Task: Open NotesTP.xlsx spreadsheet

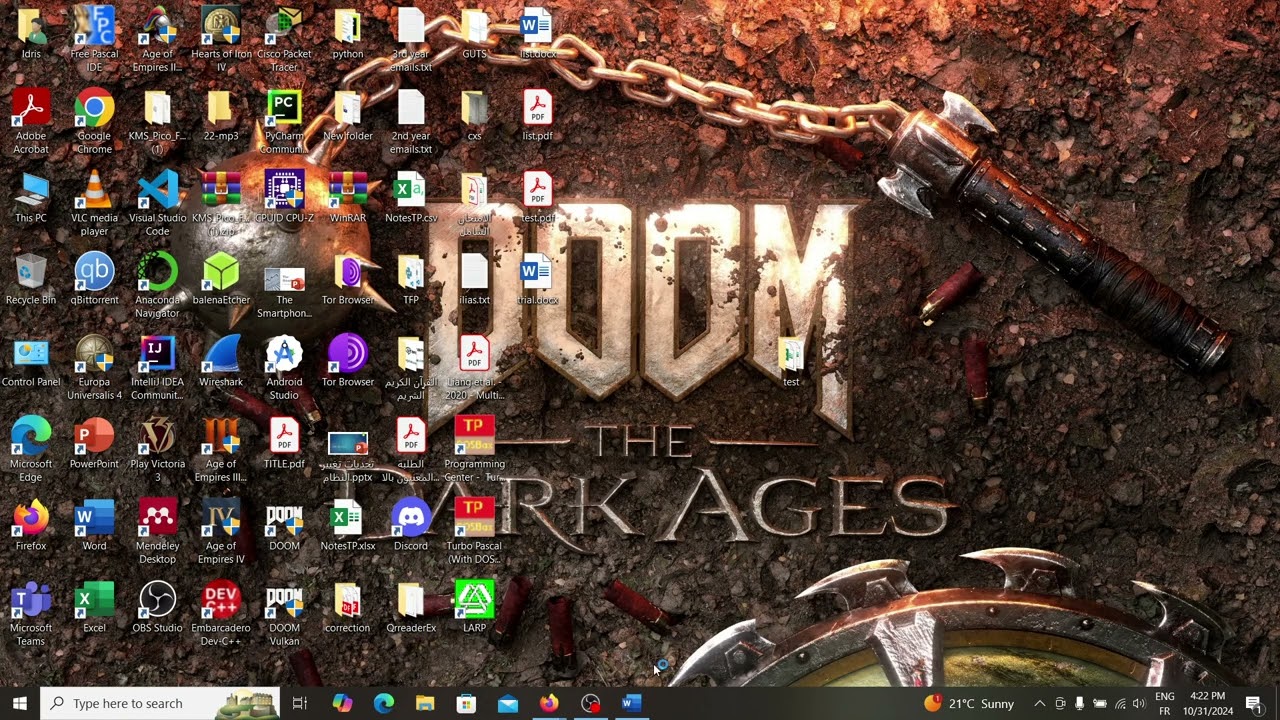Action: [347, 525]
